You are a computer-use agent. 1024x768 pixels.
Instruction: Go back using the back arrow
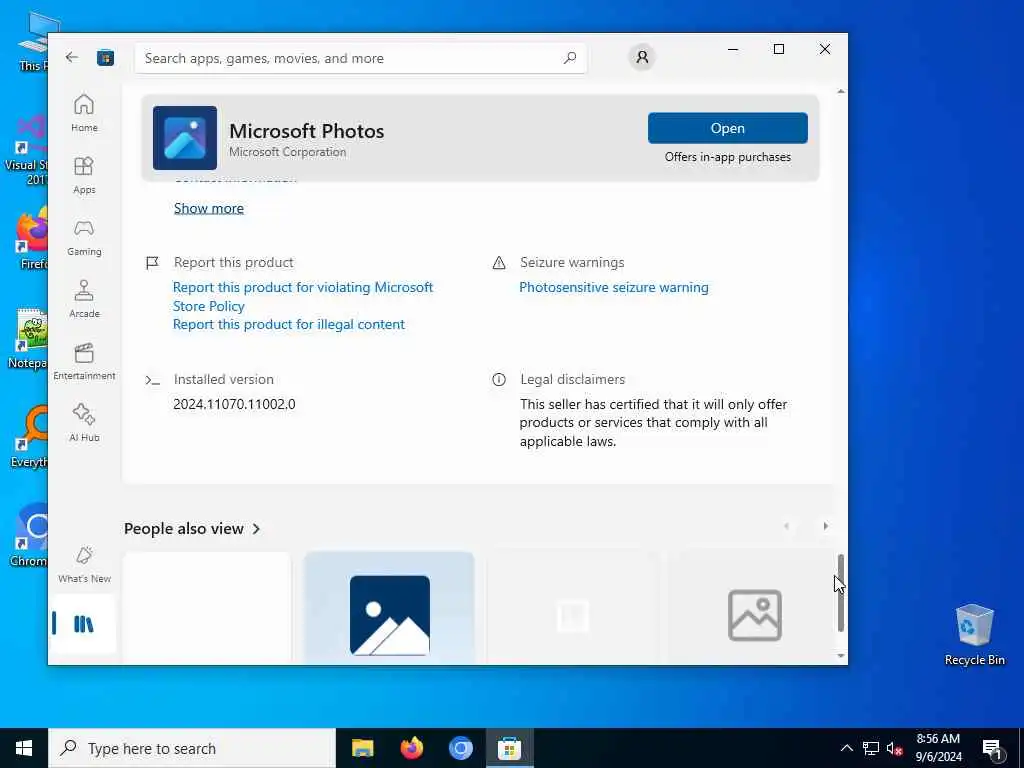72,57
